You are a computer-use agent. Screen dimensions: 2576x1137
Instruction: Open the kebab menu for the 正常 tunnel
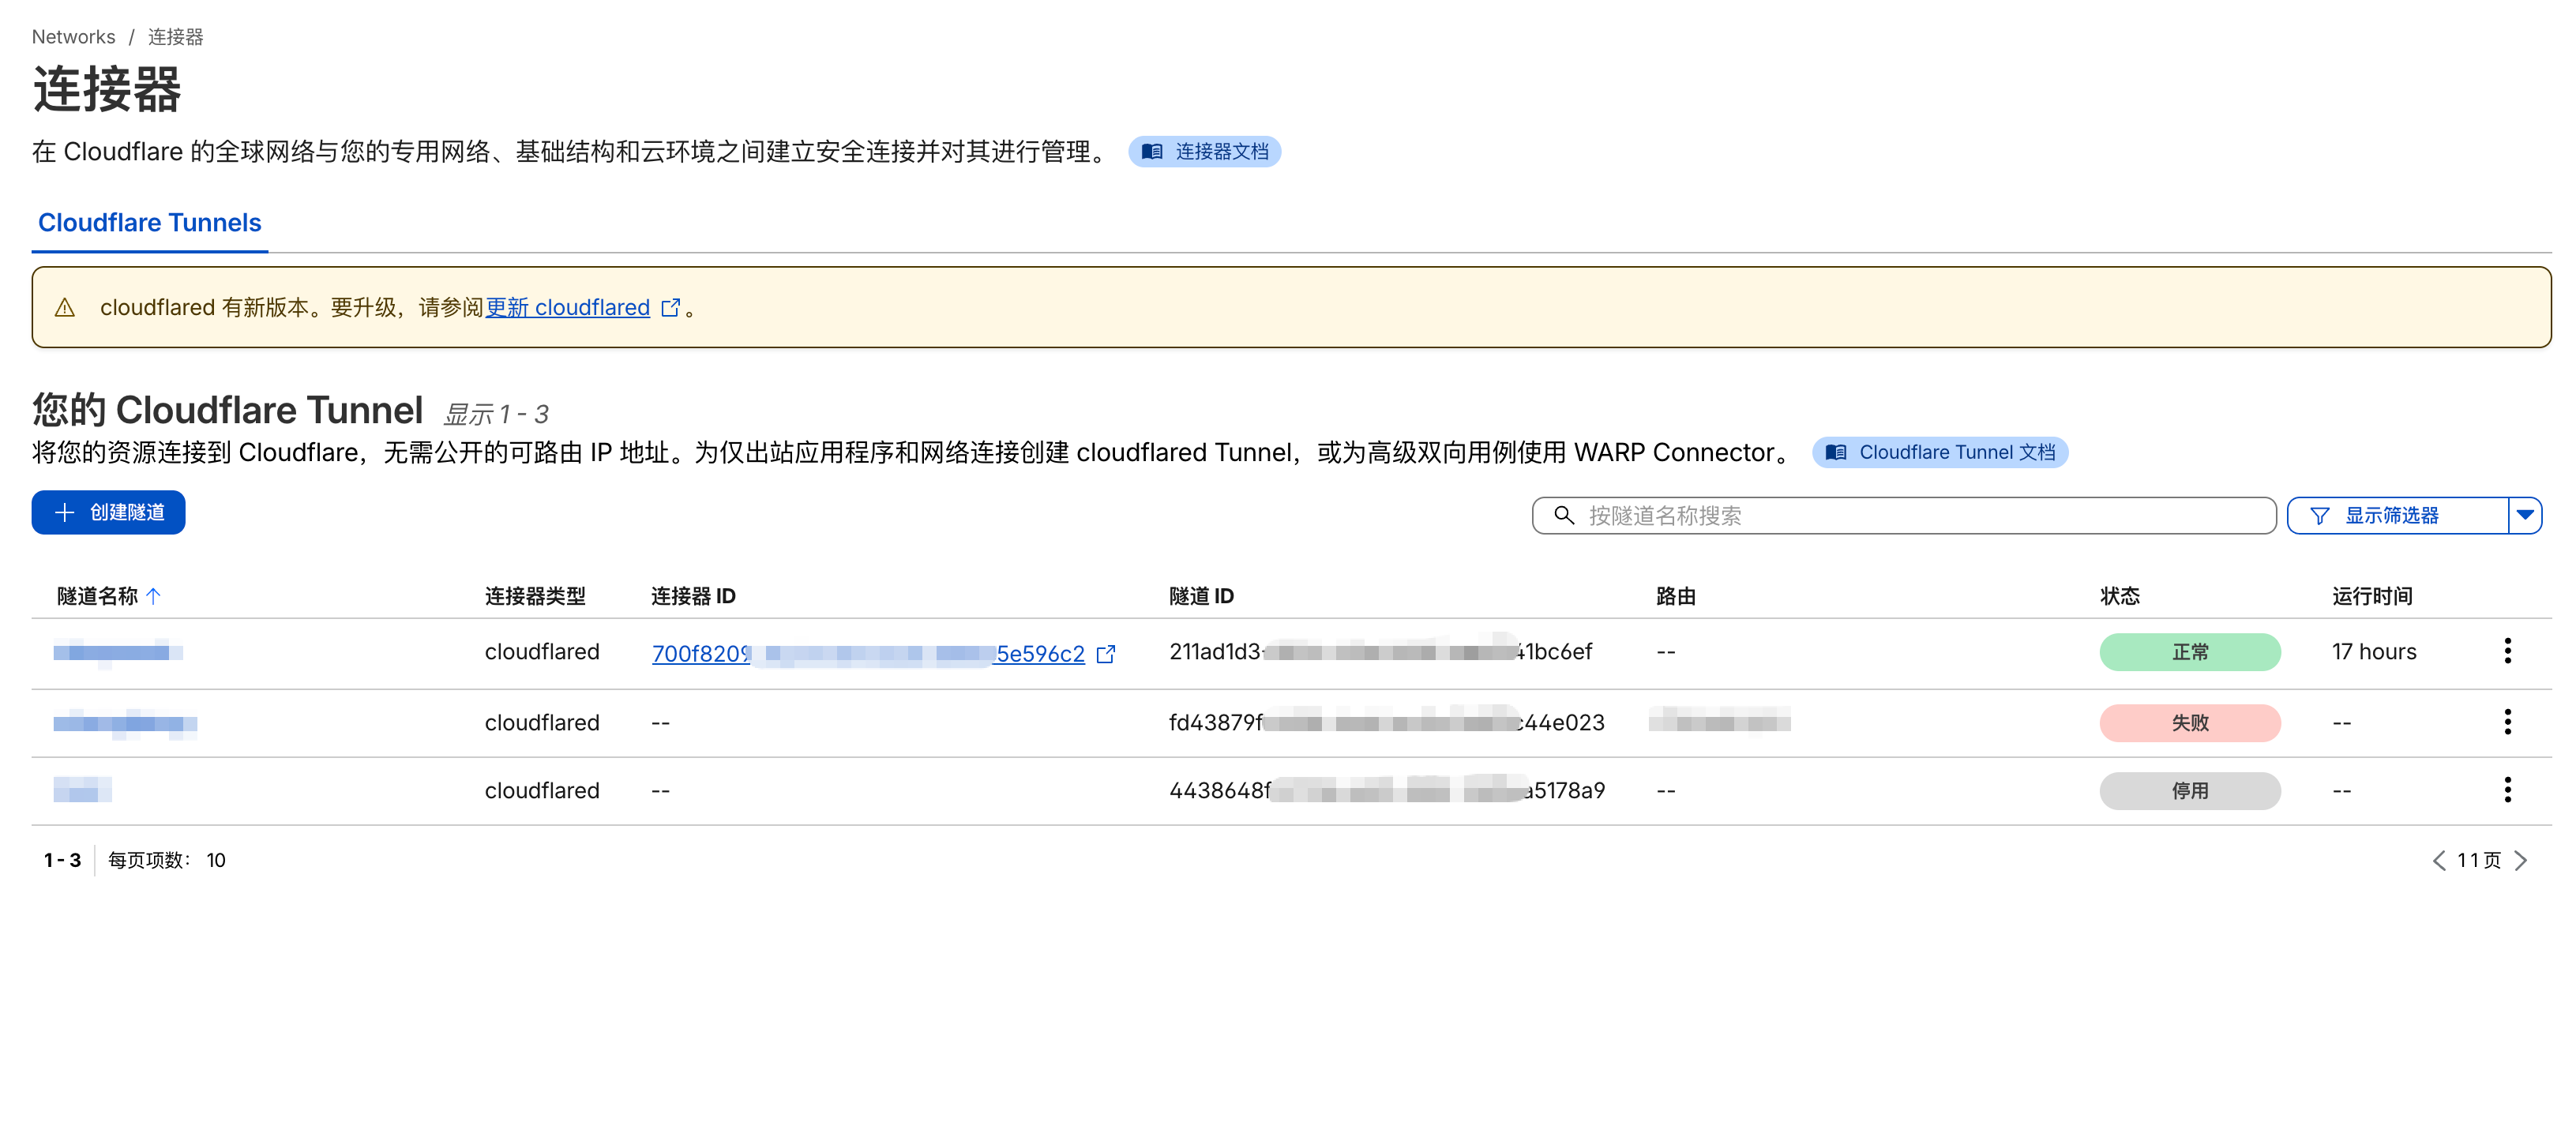(2508, 651)
